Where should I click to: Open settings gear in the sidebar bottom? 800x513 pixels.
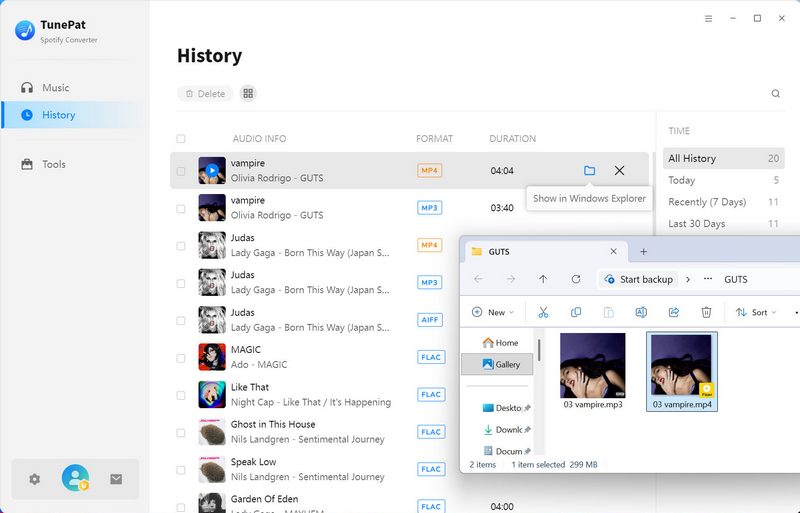click(35, 479)
